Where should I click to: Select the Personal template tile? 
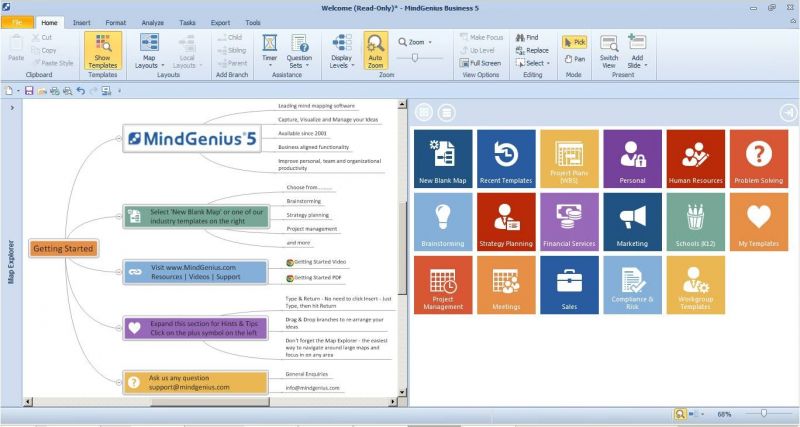pos(633,159)
